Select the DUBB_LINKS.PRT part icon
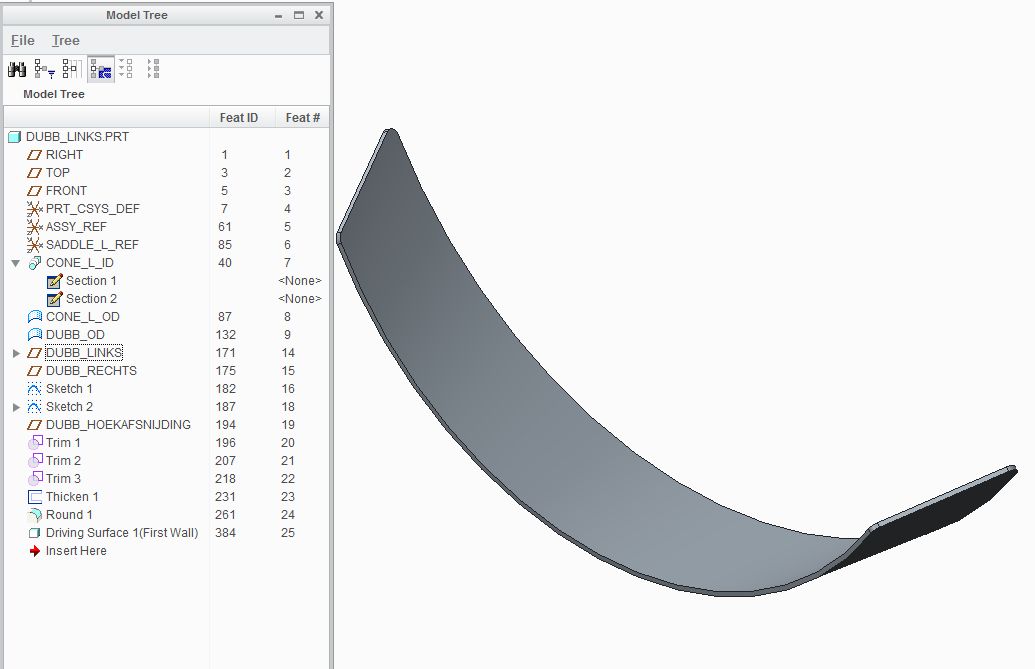 [x=15, y=137]
